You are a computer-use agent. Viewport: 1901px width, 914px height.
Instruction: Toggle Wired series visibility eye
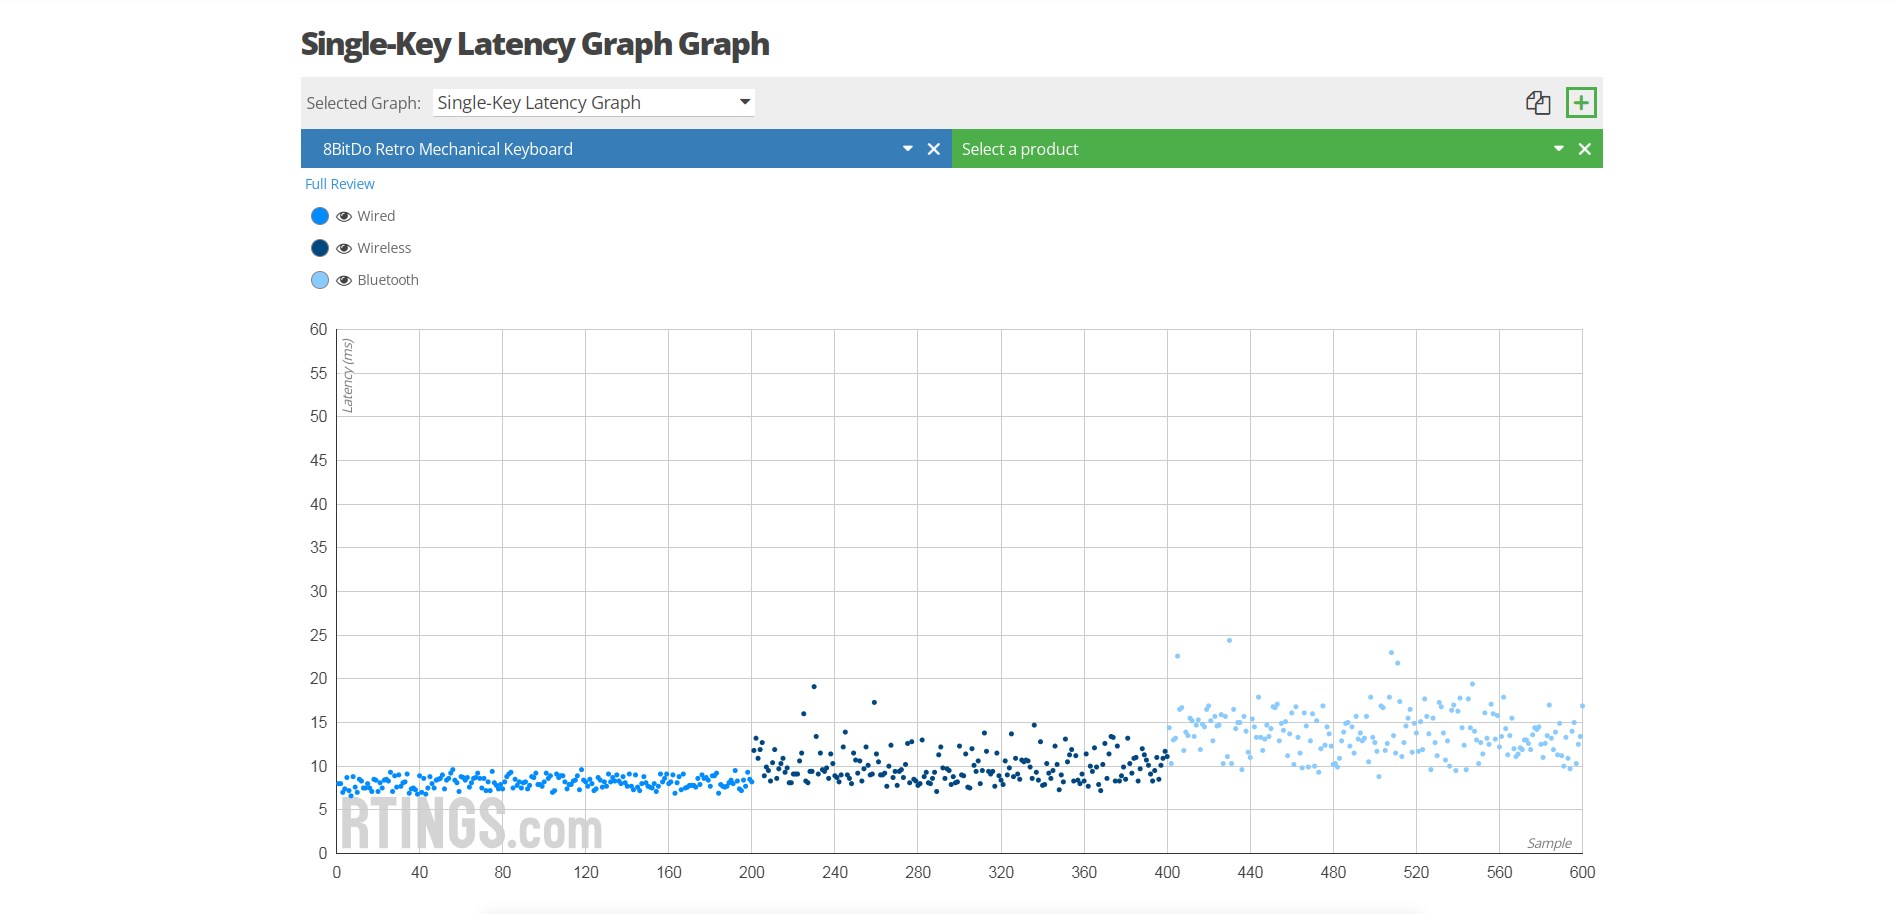[344, 216]
